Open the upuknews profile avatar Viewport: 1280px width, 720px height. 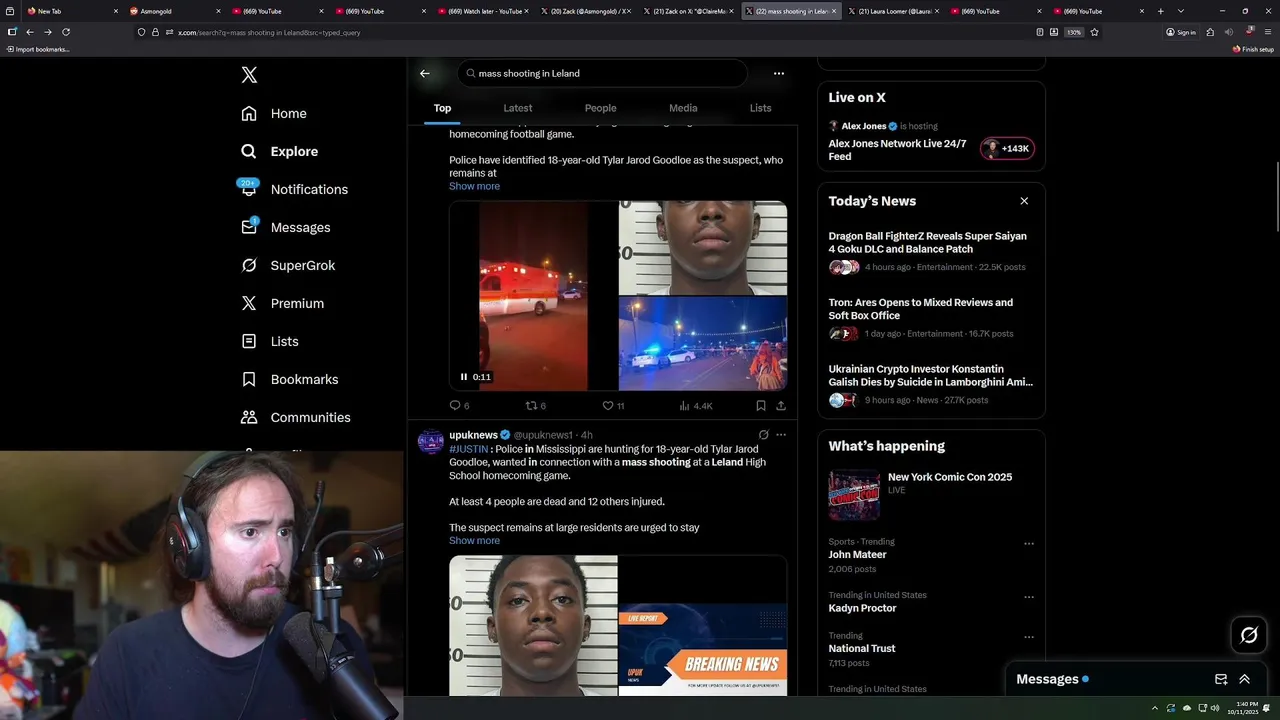pos(431,442)
